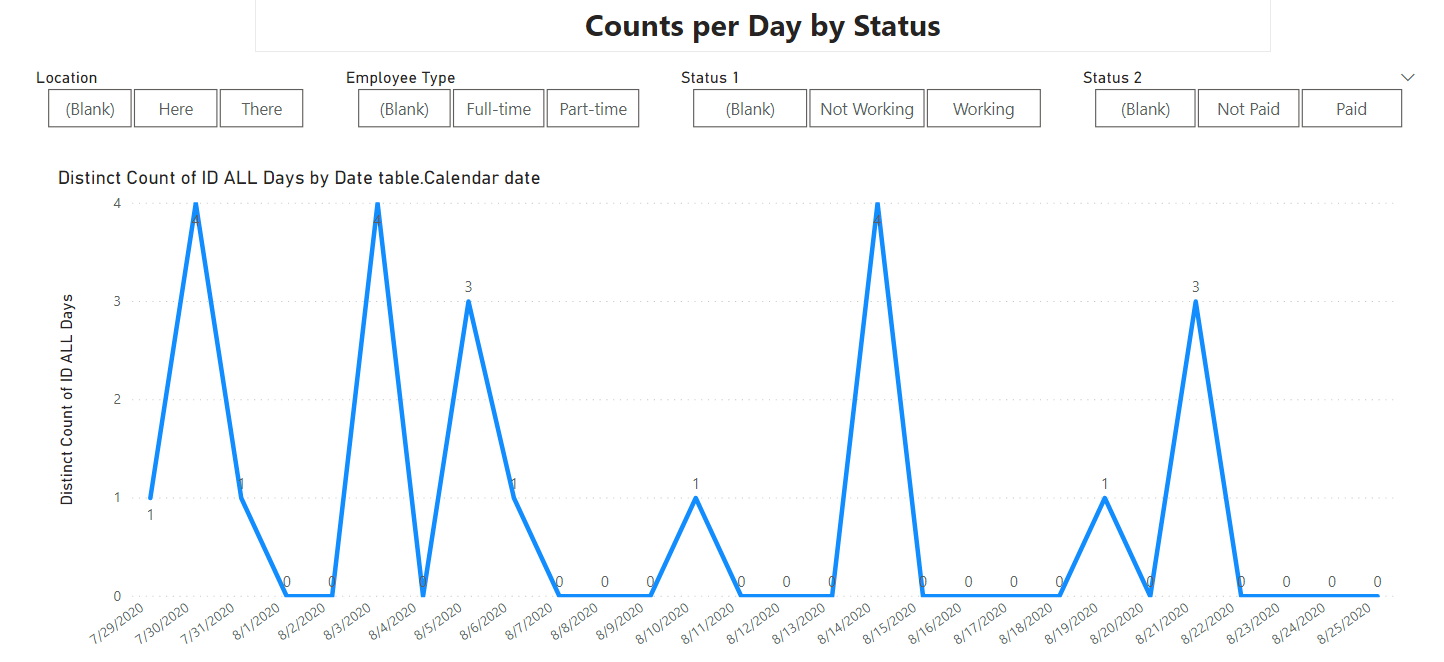This screenshot has height=662, width=1444.
Task: Select the 8/21/2020 peak labeled 3
Action: pos(1195,301)
